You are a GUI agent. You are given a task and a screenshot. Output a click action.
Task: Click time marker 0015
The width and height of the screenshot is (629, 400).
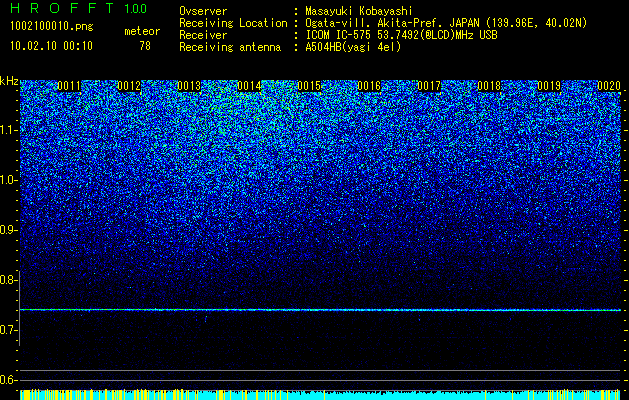coord(309,86)
